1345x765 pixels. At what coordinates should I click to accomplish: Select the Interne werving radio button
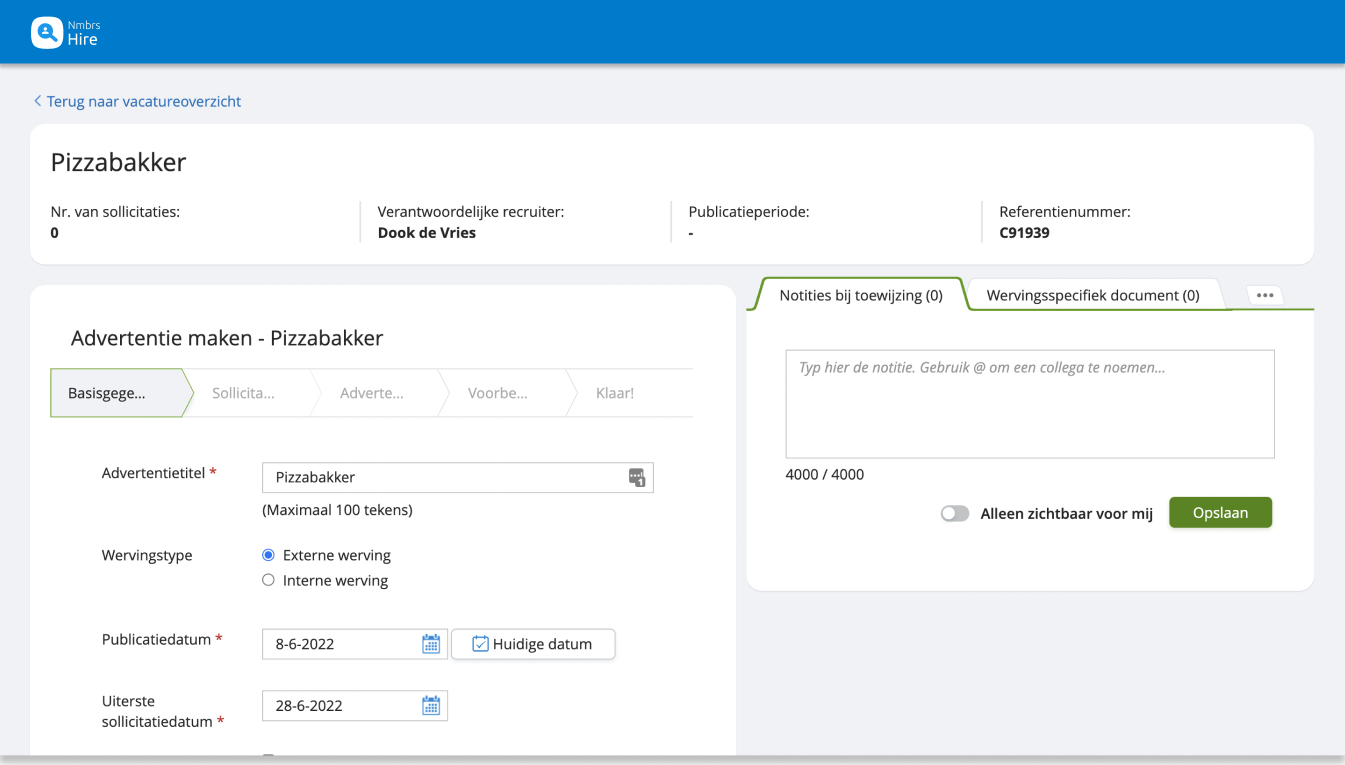click(268, 580)
